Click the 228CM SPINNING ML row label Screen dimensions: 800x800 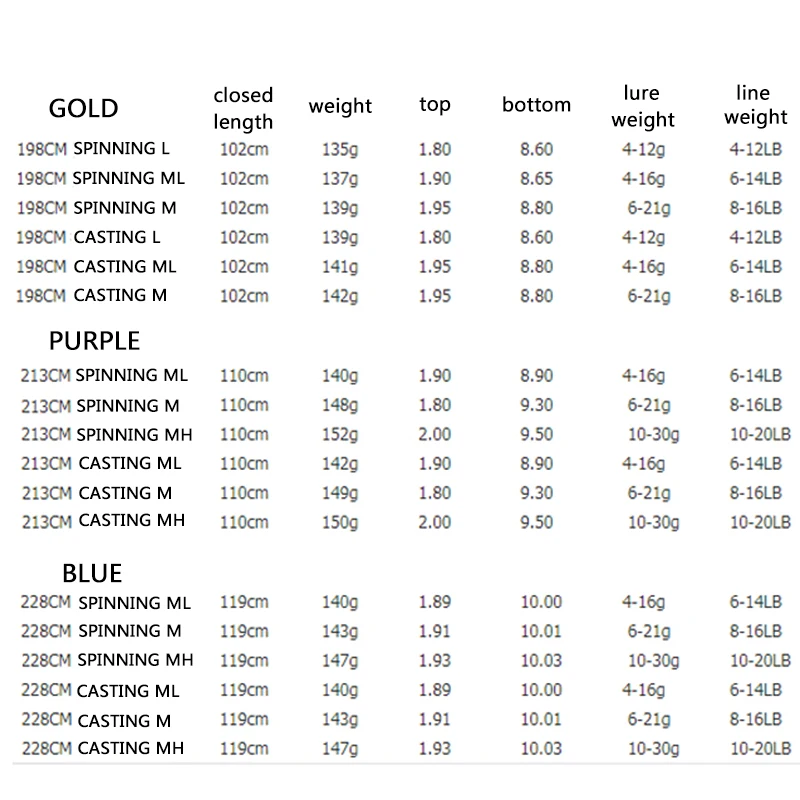105,602
